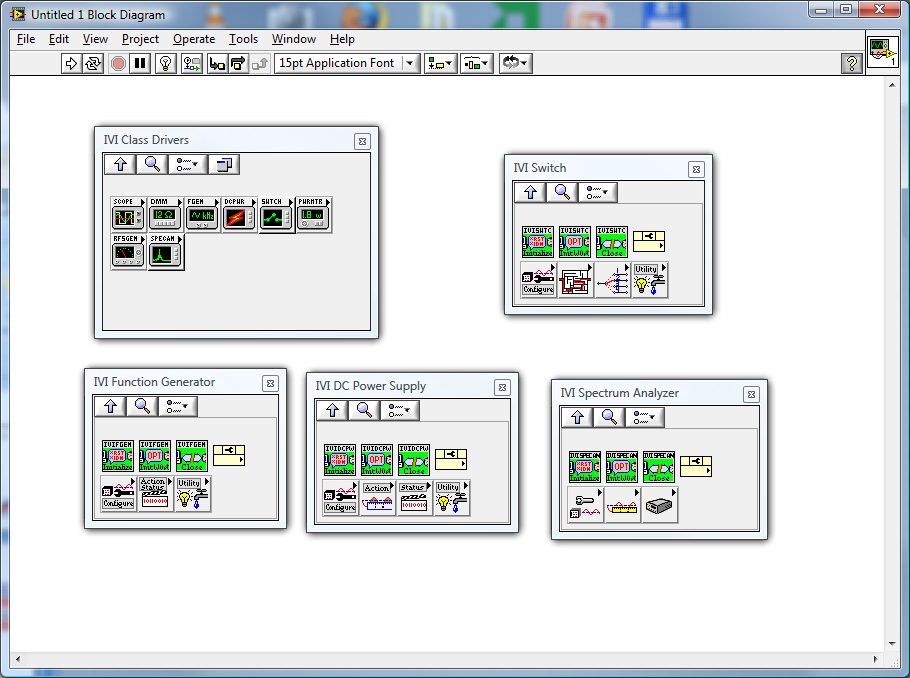910x678 pixels.
Task: Select IviSwtch Close VI
Action: point(612,241)
